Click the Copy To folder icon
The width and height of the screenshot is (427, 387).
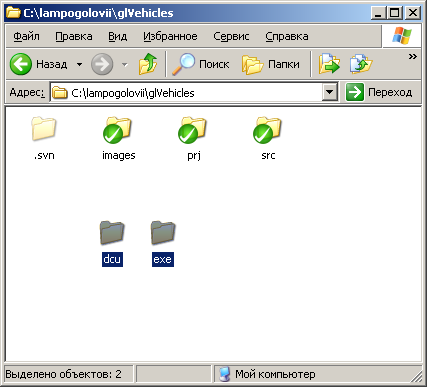(x=361, y=64)
